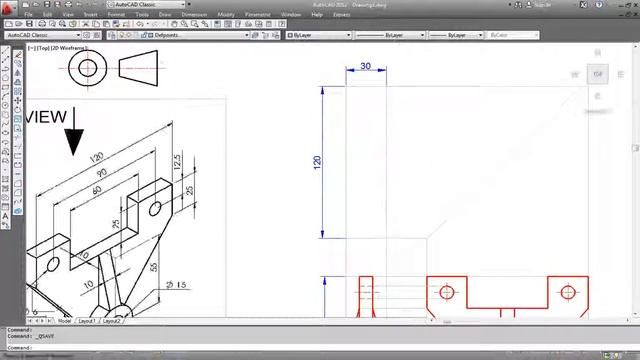This screenshot has width=640, height=360.
Task: Click the Open file icon in Standard toolbar
Action: [x=19, y=24]
